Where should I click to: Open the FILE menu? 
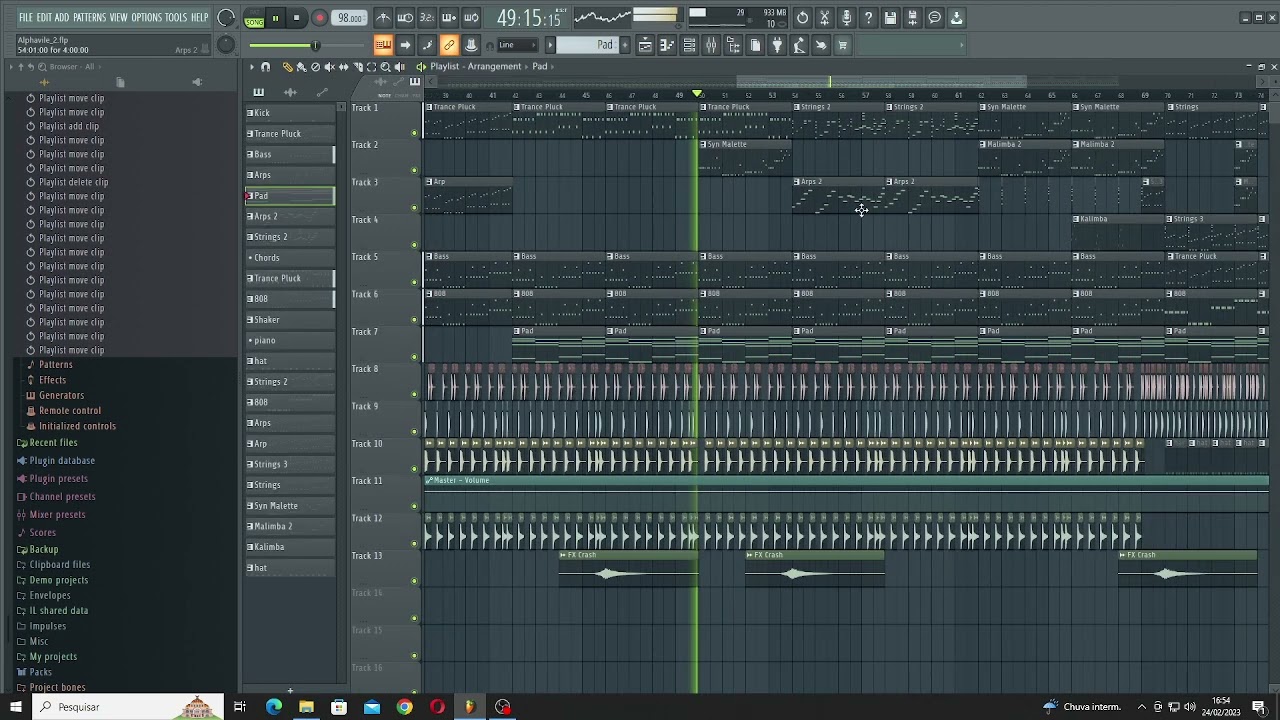pyautogui.click(x=25, y=17)
